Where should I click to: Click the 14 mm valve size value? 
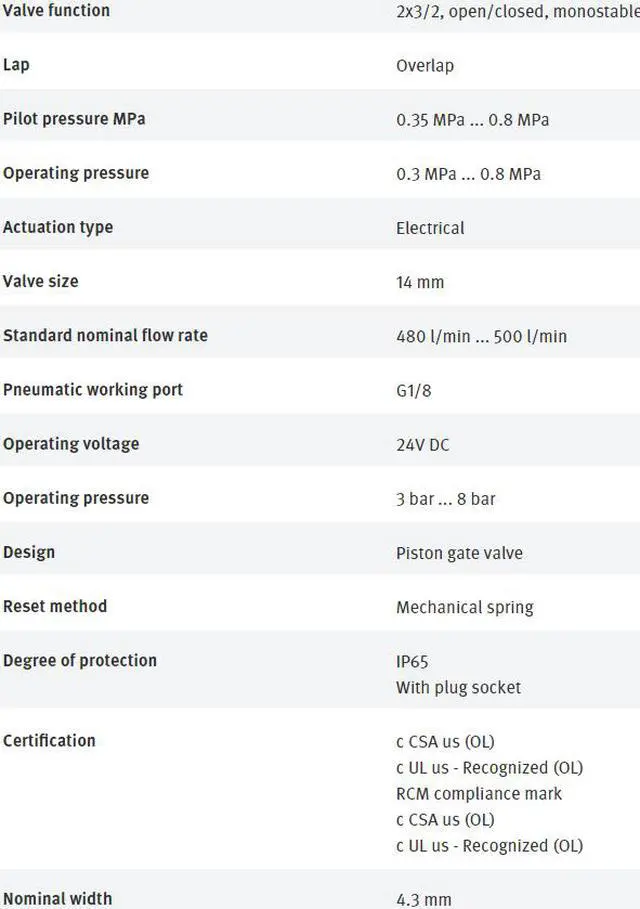pos(420,282)
